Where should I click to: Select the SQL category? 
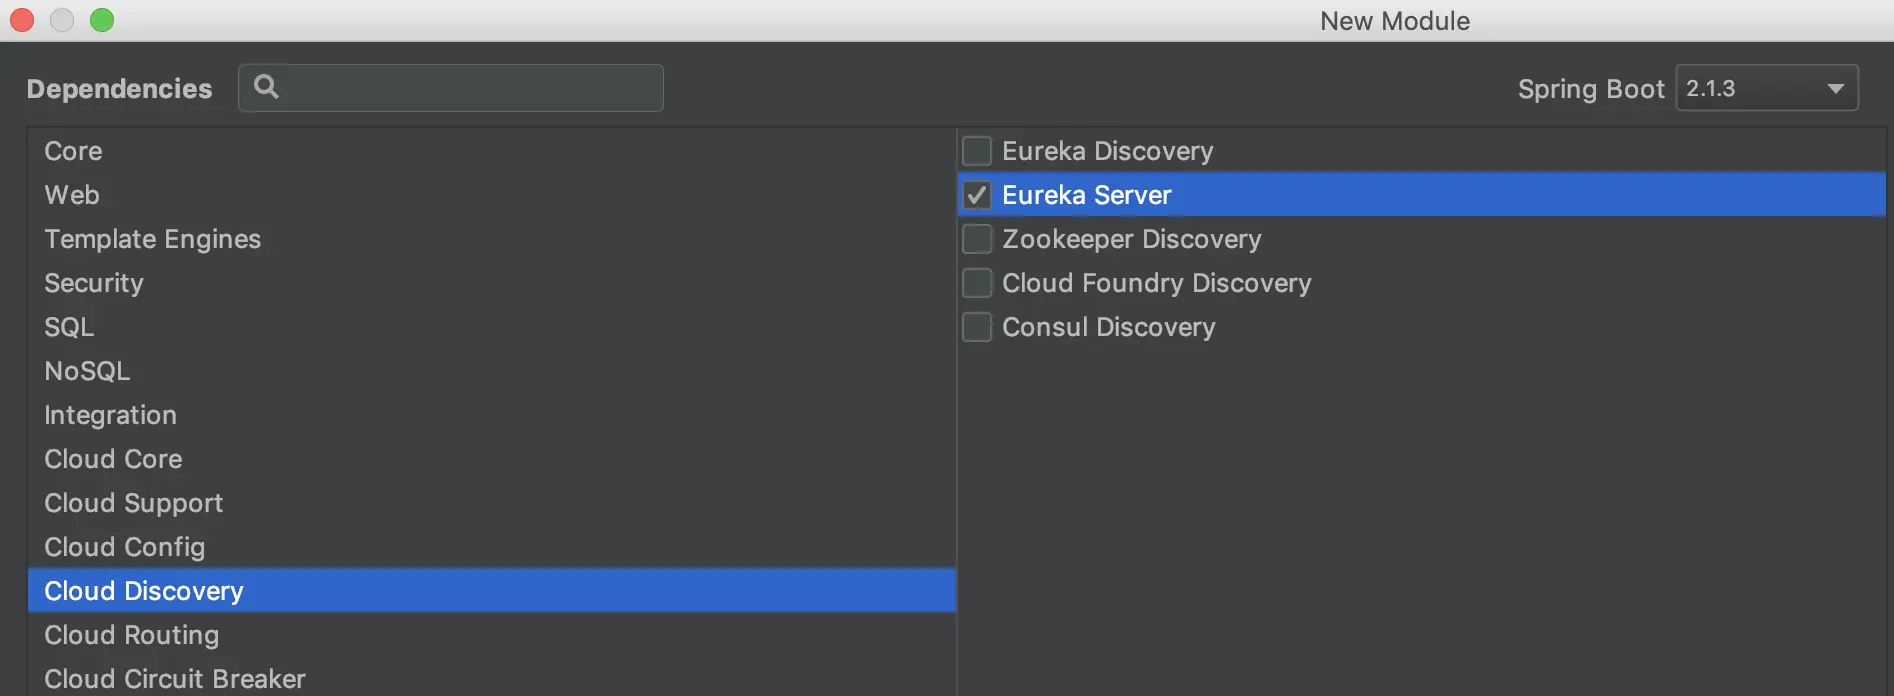click(x=69, y=327)
